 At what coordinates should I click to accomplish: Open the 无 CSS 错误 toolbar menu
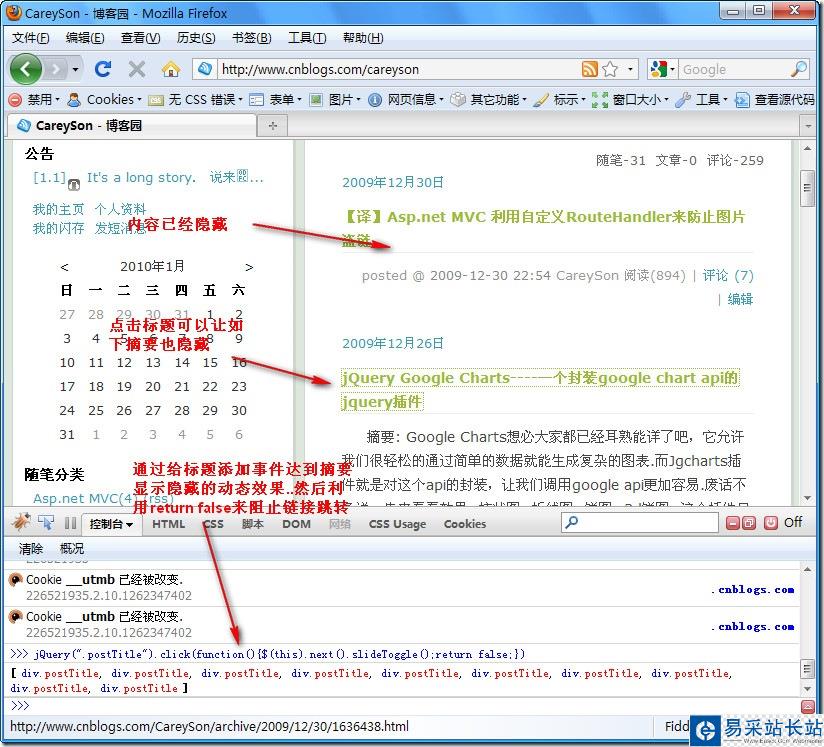click(195, 99)
